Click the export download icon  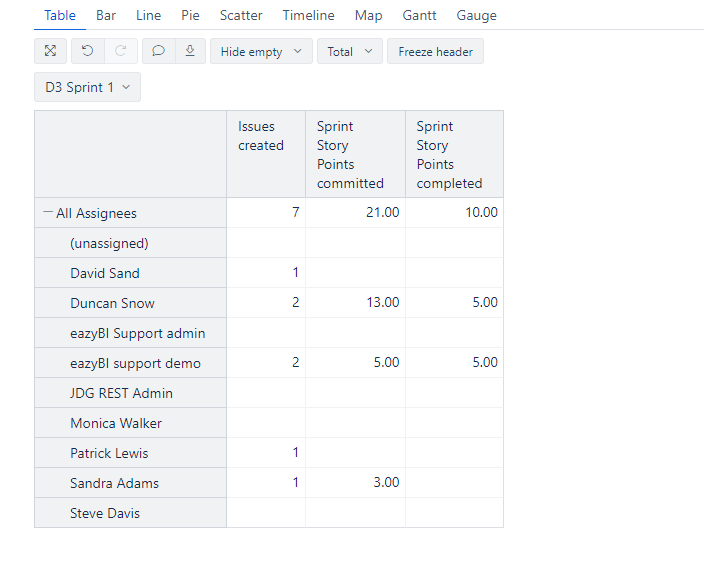190,51
